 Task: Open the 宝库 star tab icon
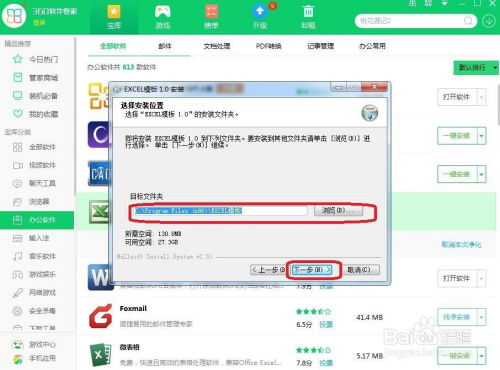(x=114, y=12)
